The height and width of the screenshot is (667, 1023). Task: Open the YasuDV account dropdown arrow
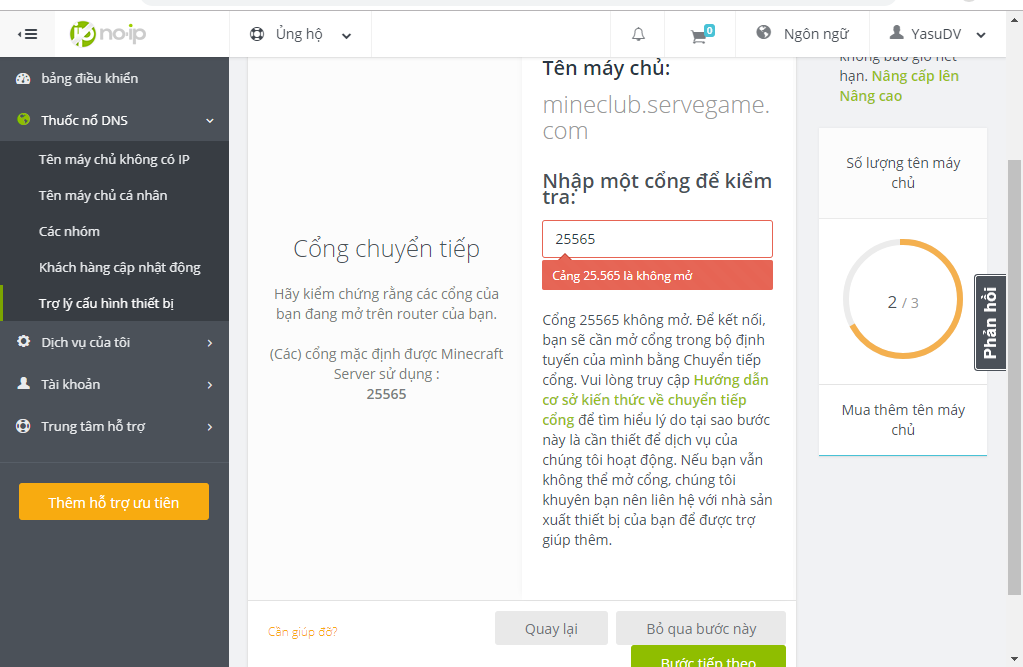point(981,35)
